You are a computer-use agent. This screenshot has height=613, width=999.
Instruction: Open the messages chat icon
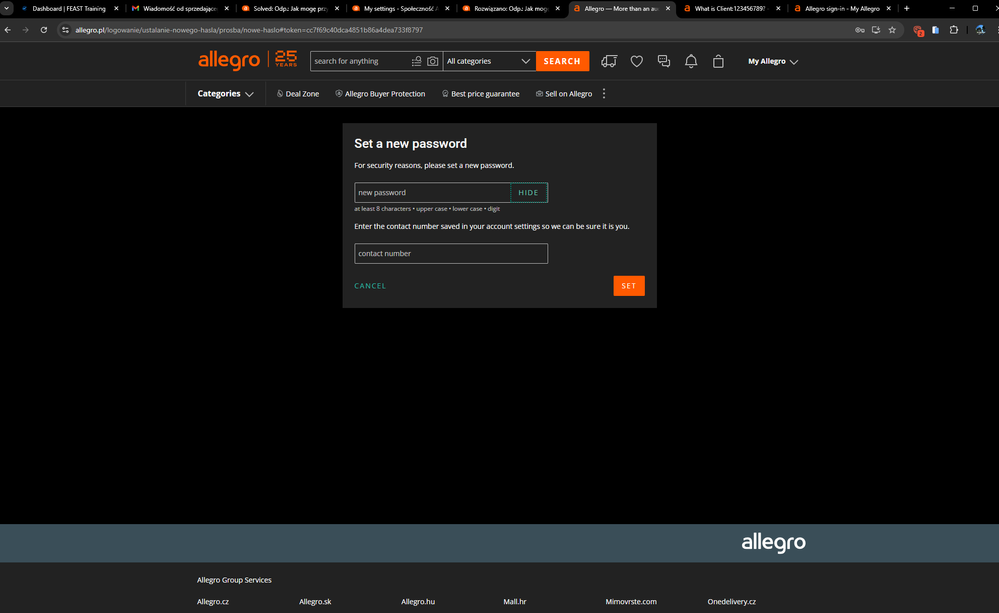pos(663,61)
